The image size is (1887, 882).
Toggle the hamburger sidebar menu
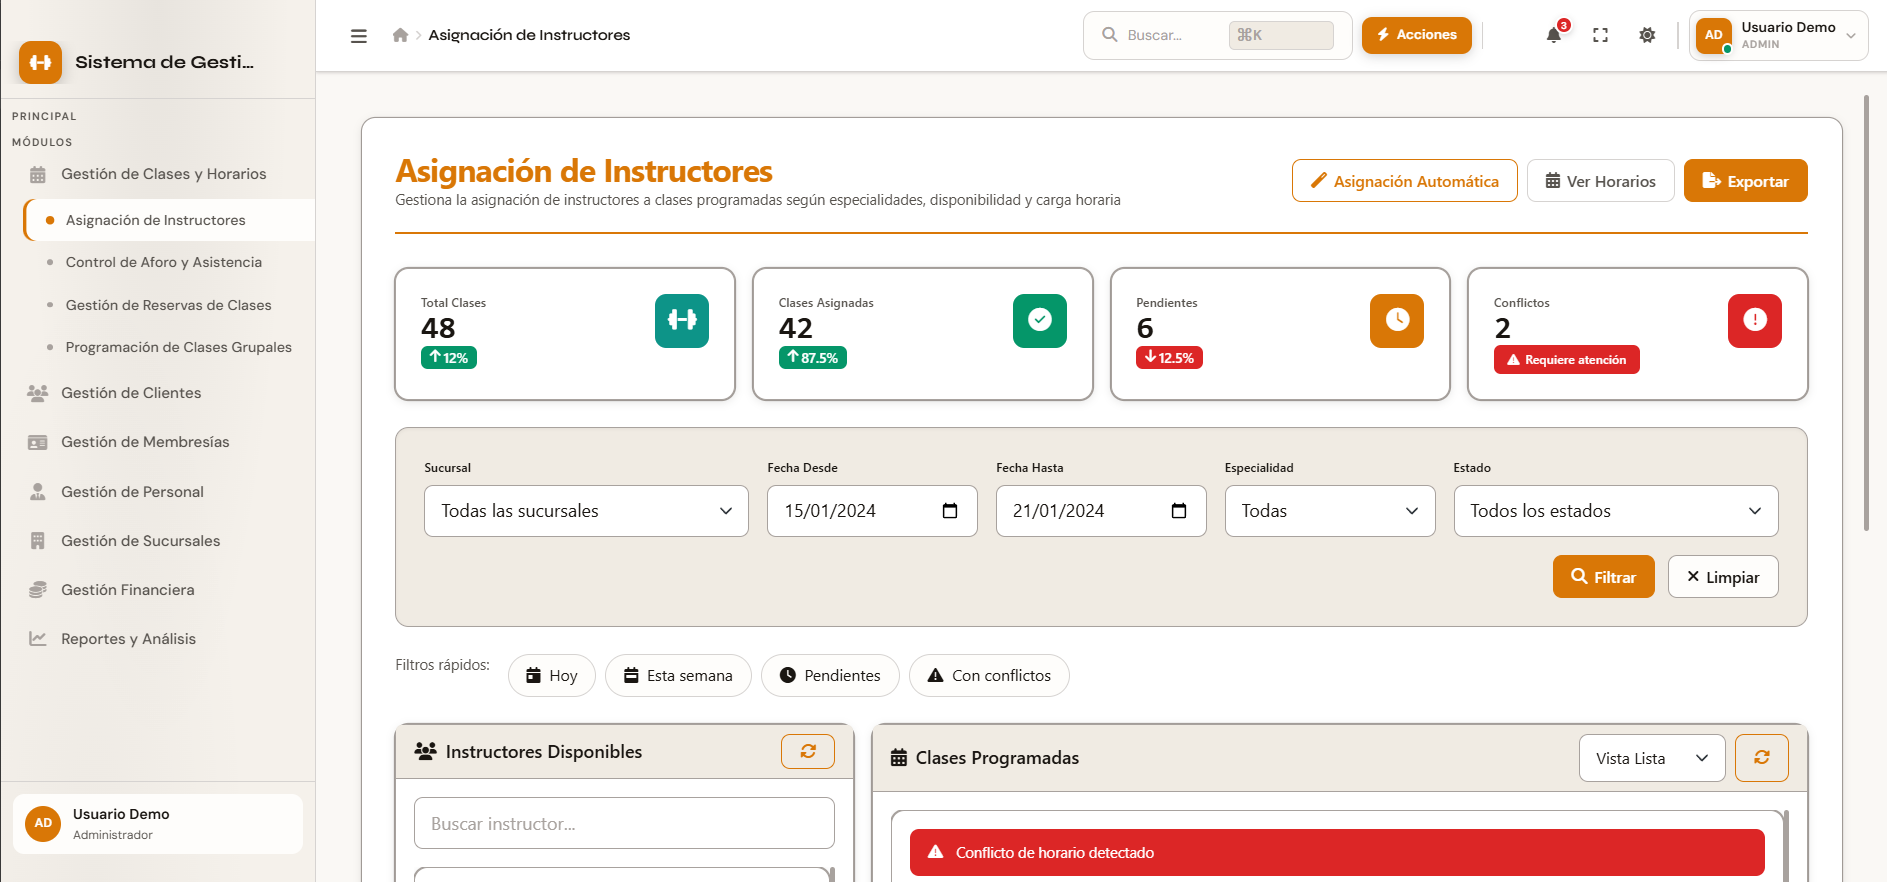(x=359, y=36)
